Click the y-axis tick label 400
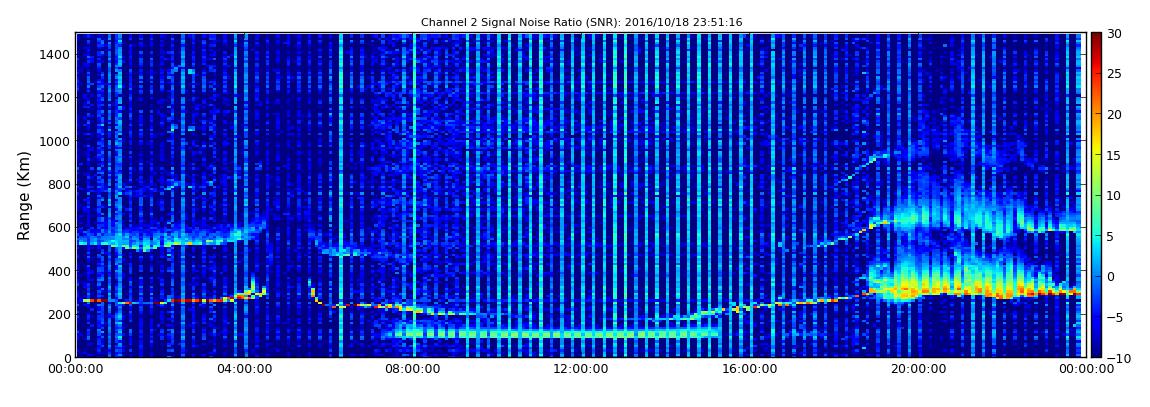1150x407 pixels. click(59, 271)
